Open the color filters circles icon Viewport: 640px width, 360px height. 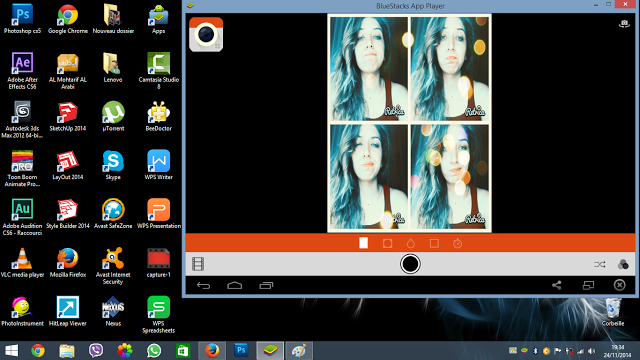coord(623,264)
